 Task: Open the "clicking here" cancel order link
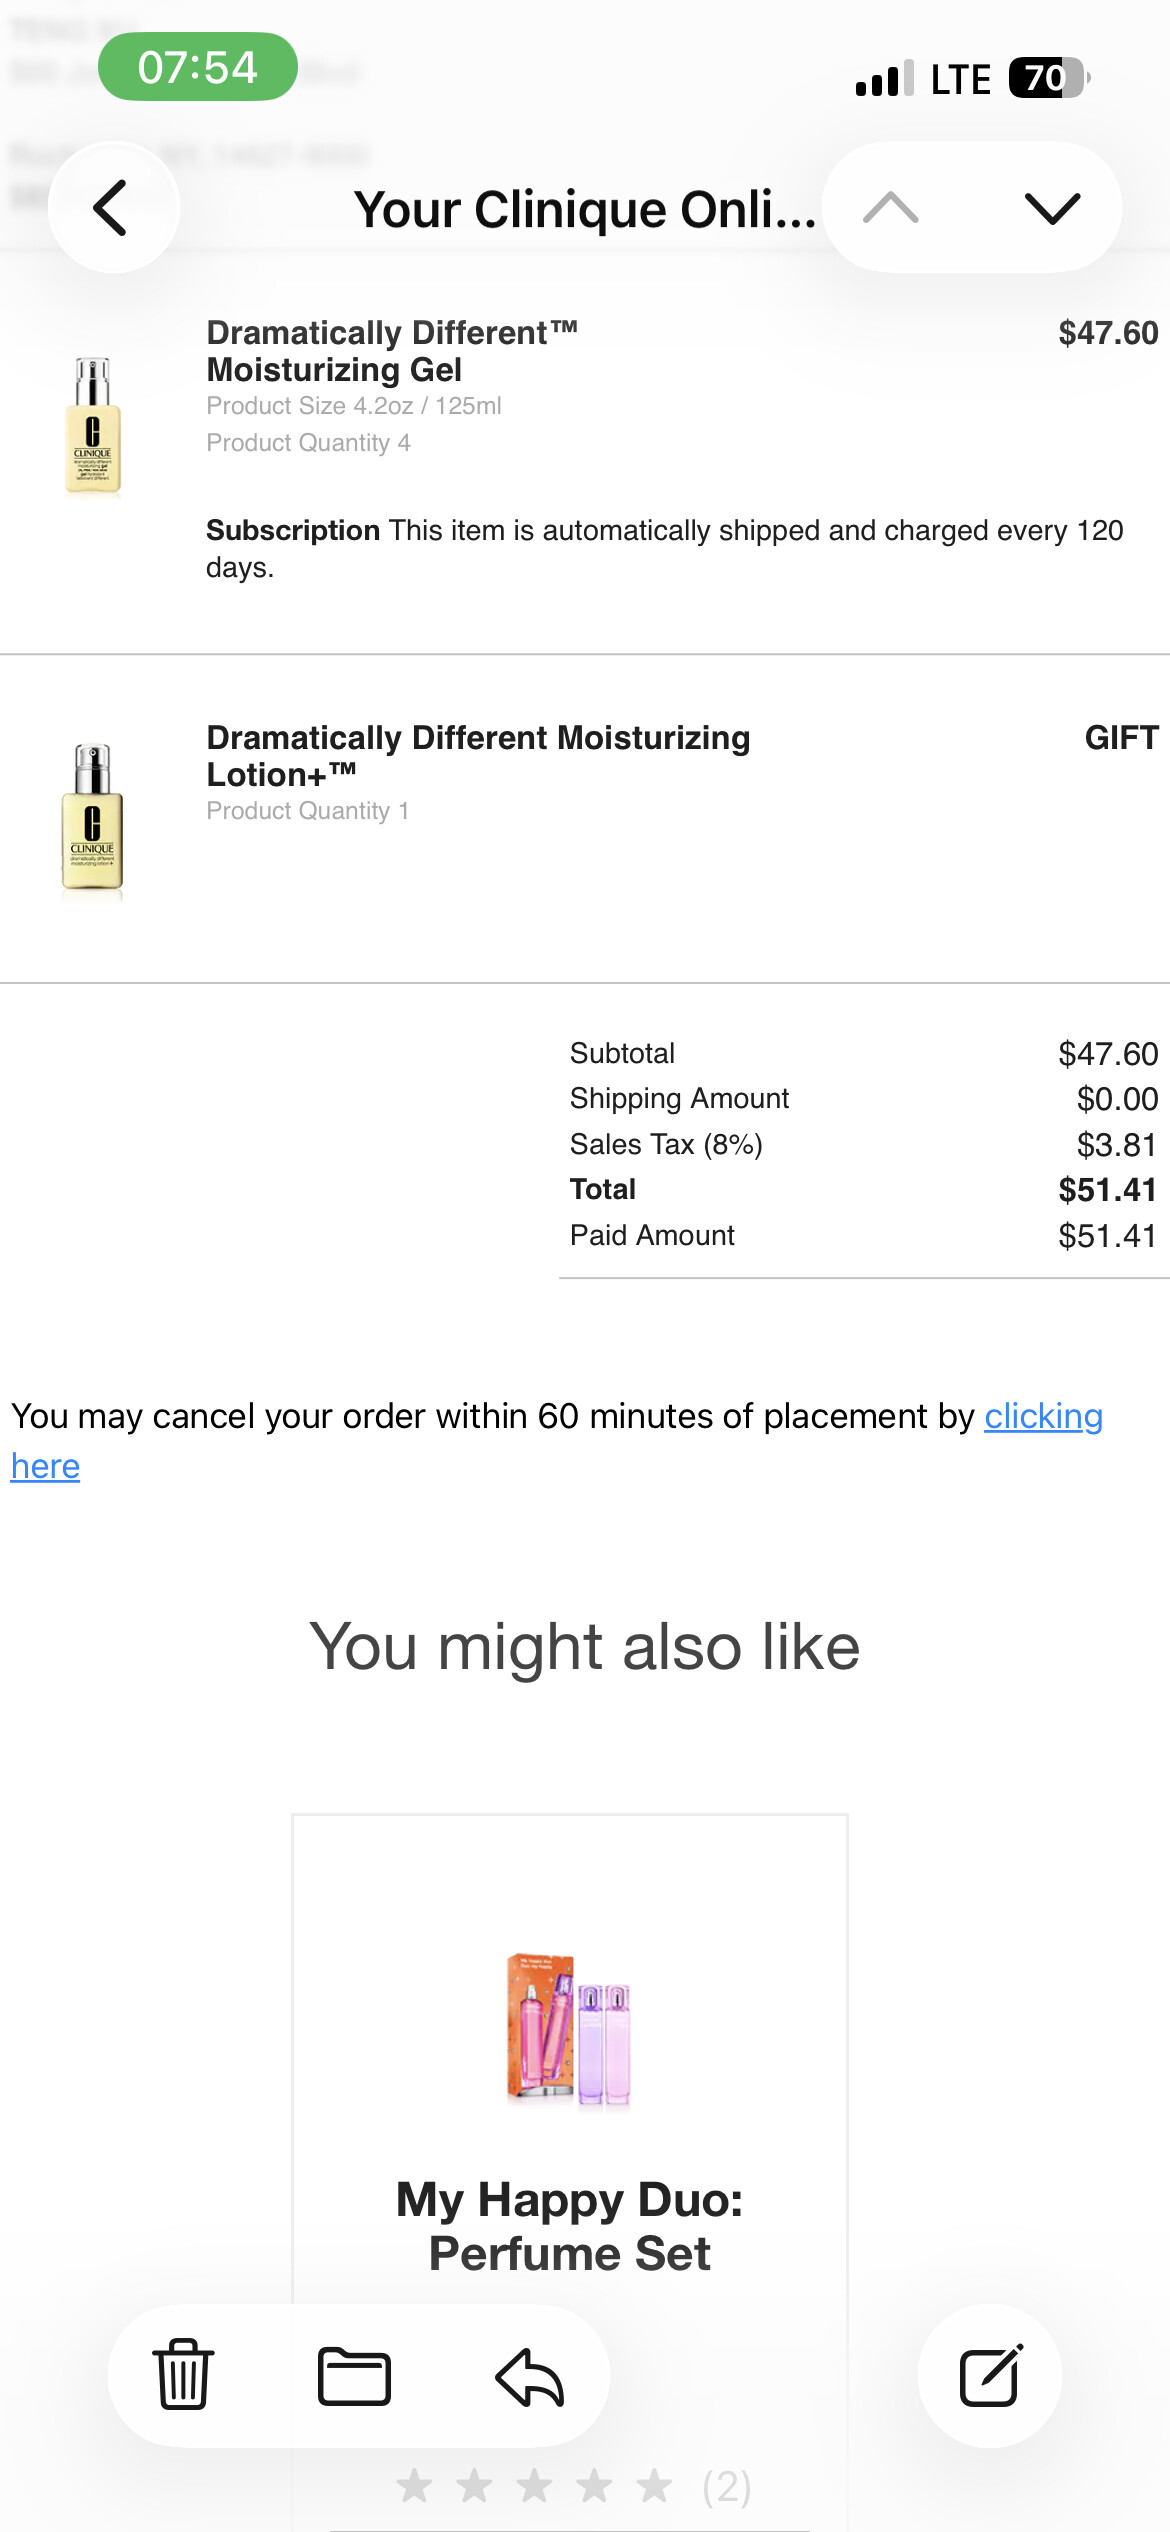pyautogui.click(x=1043, y=1417)
